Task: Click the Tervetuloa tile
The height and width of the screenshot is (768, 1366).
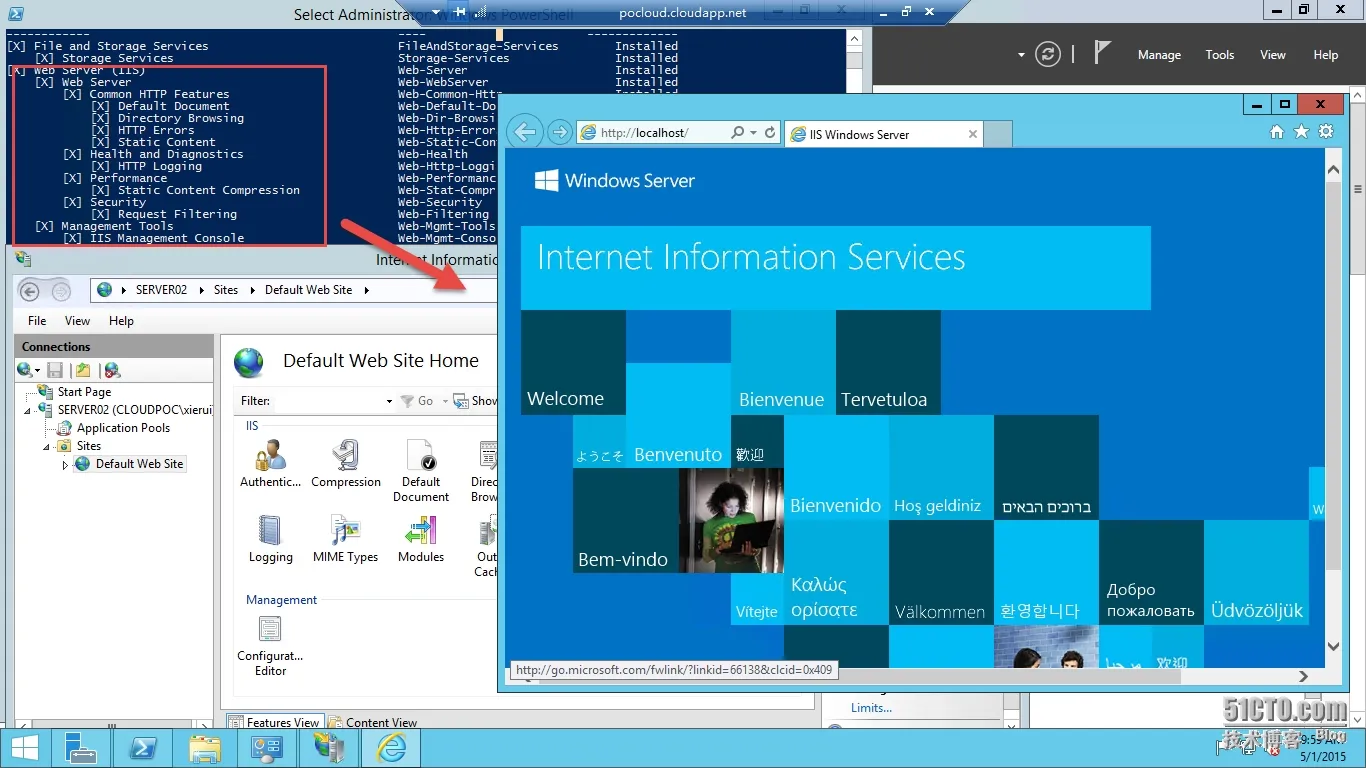Action: click(888, 362)
